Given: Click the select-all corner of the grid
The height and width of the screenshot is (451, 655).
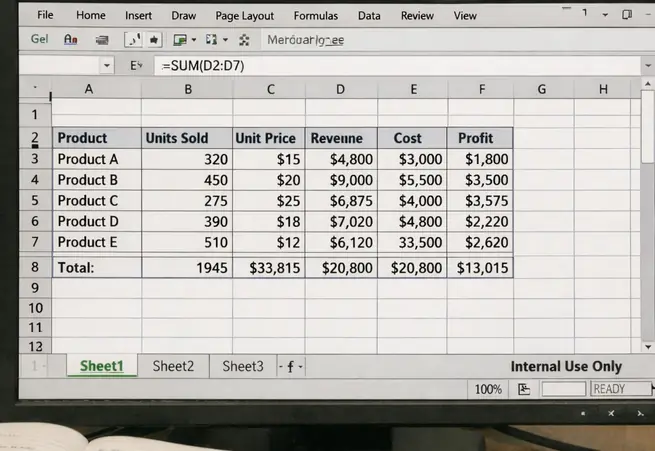Looking at the screenshot, I should (x=35, y=89).
